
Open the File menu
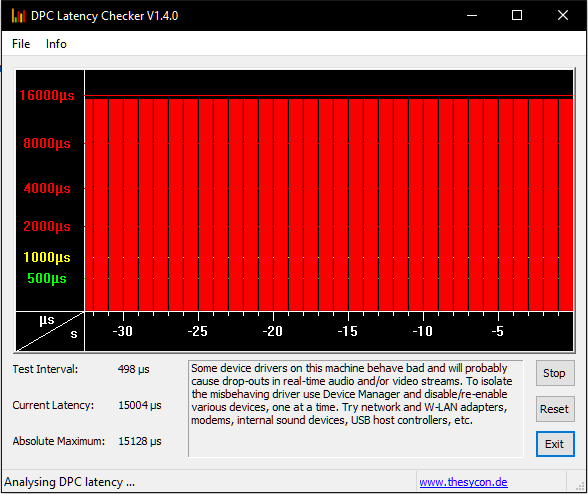[21, 44]
